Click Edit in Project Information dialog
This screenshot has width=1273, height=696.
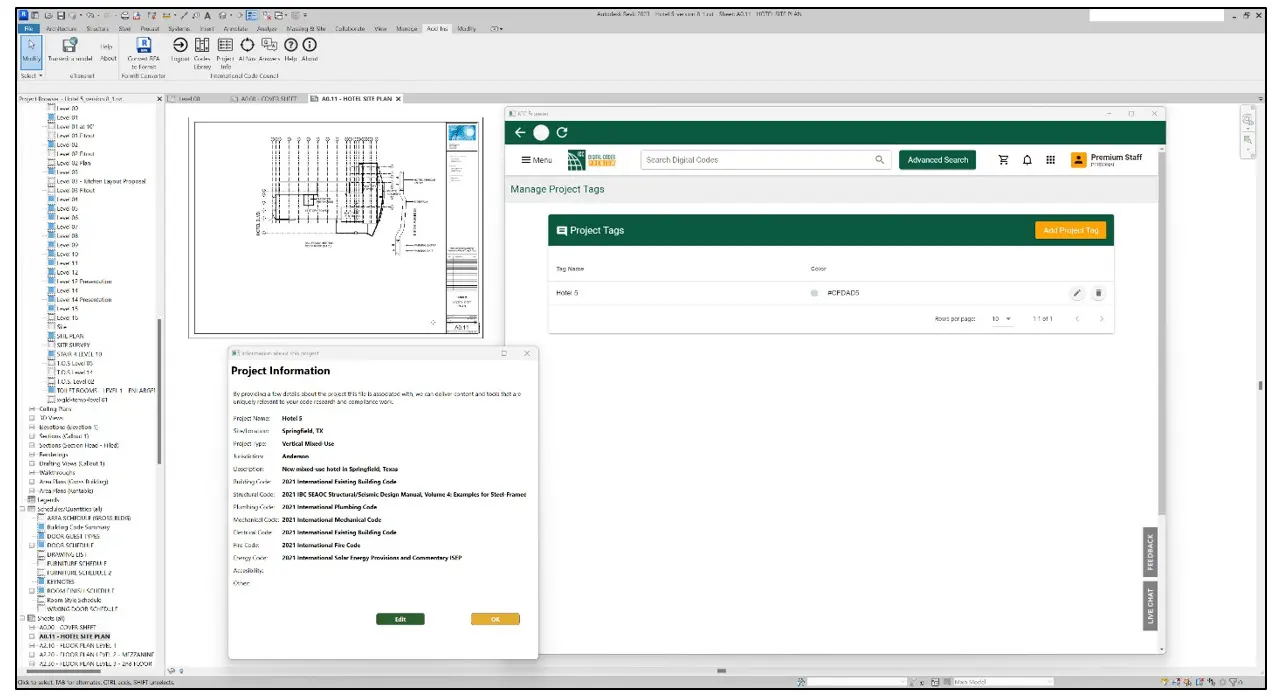pos(400,619)
